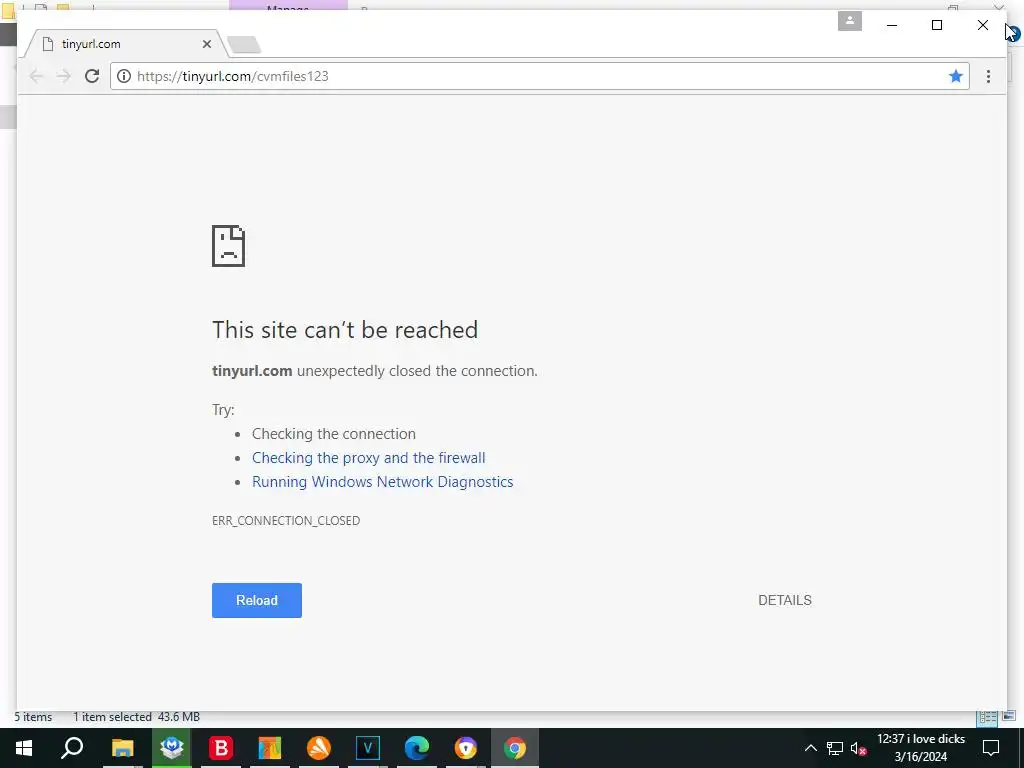Open the V app in taskbar
1024x768 pixels.
tap(368, 748)
